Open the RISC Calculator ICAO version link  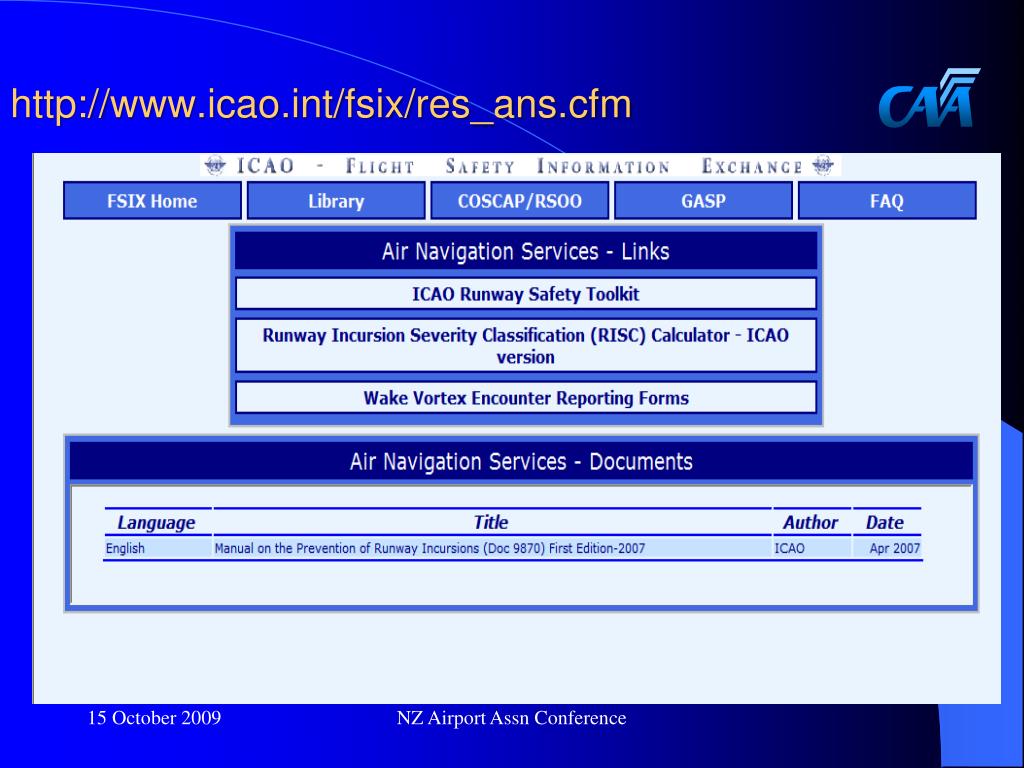point(526,345)
